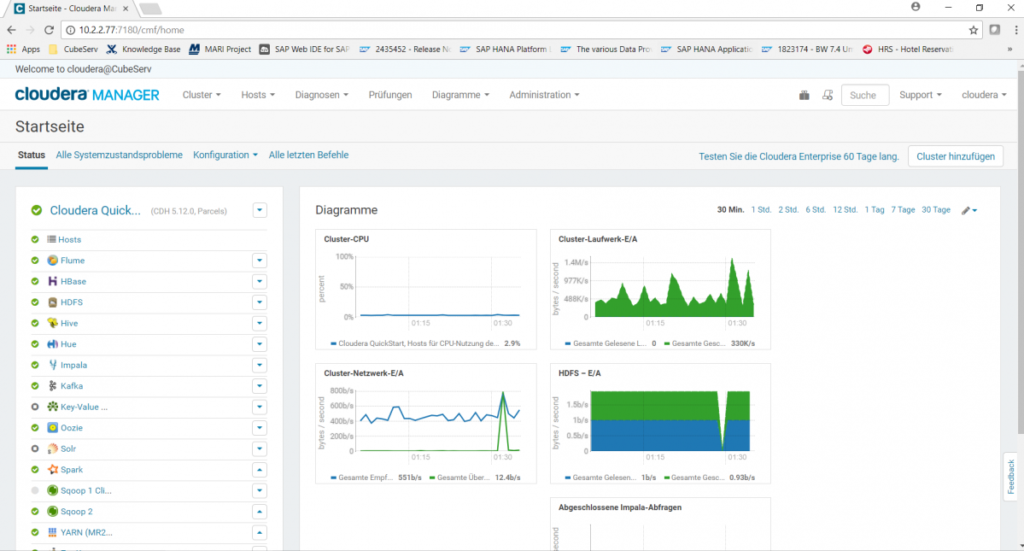Click Cluster hinzufügen button
This screenshot has width=1024, height=551.
[955, 157]
